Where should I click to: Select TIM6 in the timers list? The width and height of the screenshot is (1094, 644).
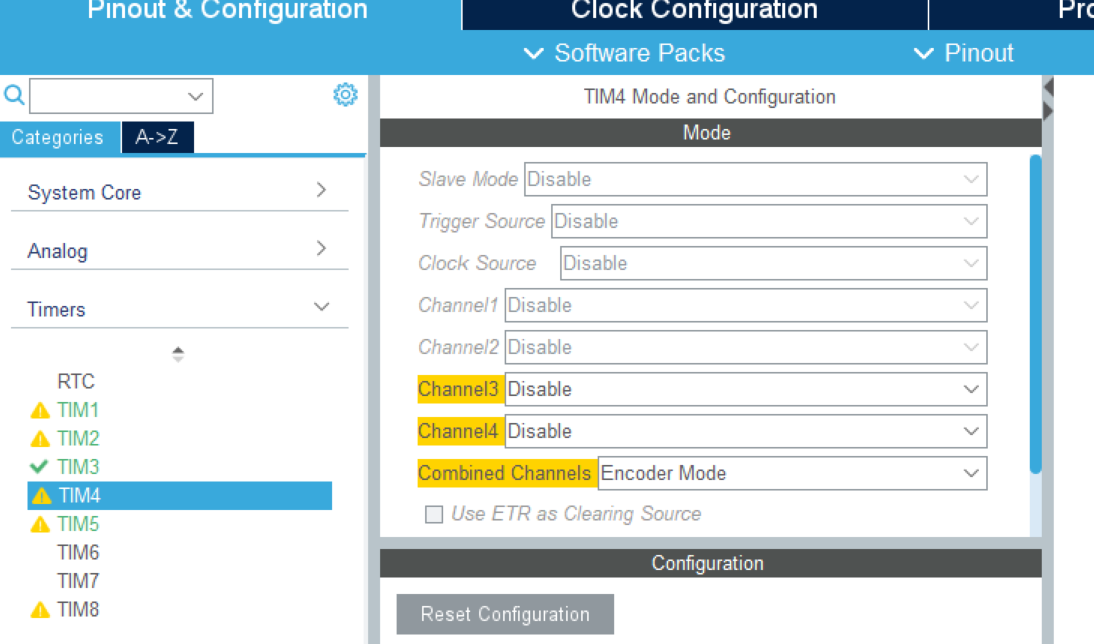(78, 553)
